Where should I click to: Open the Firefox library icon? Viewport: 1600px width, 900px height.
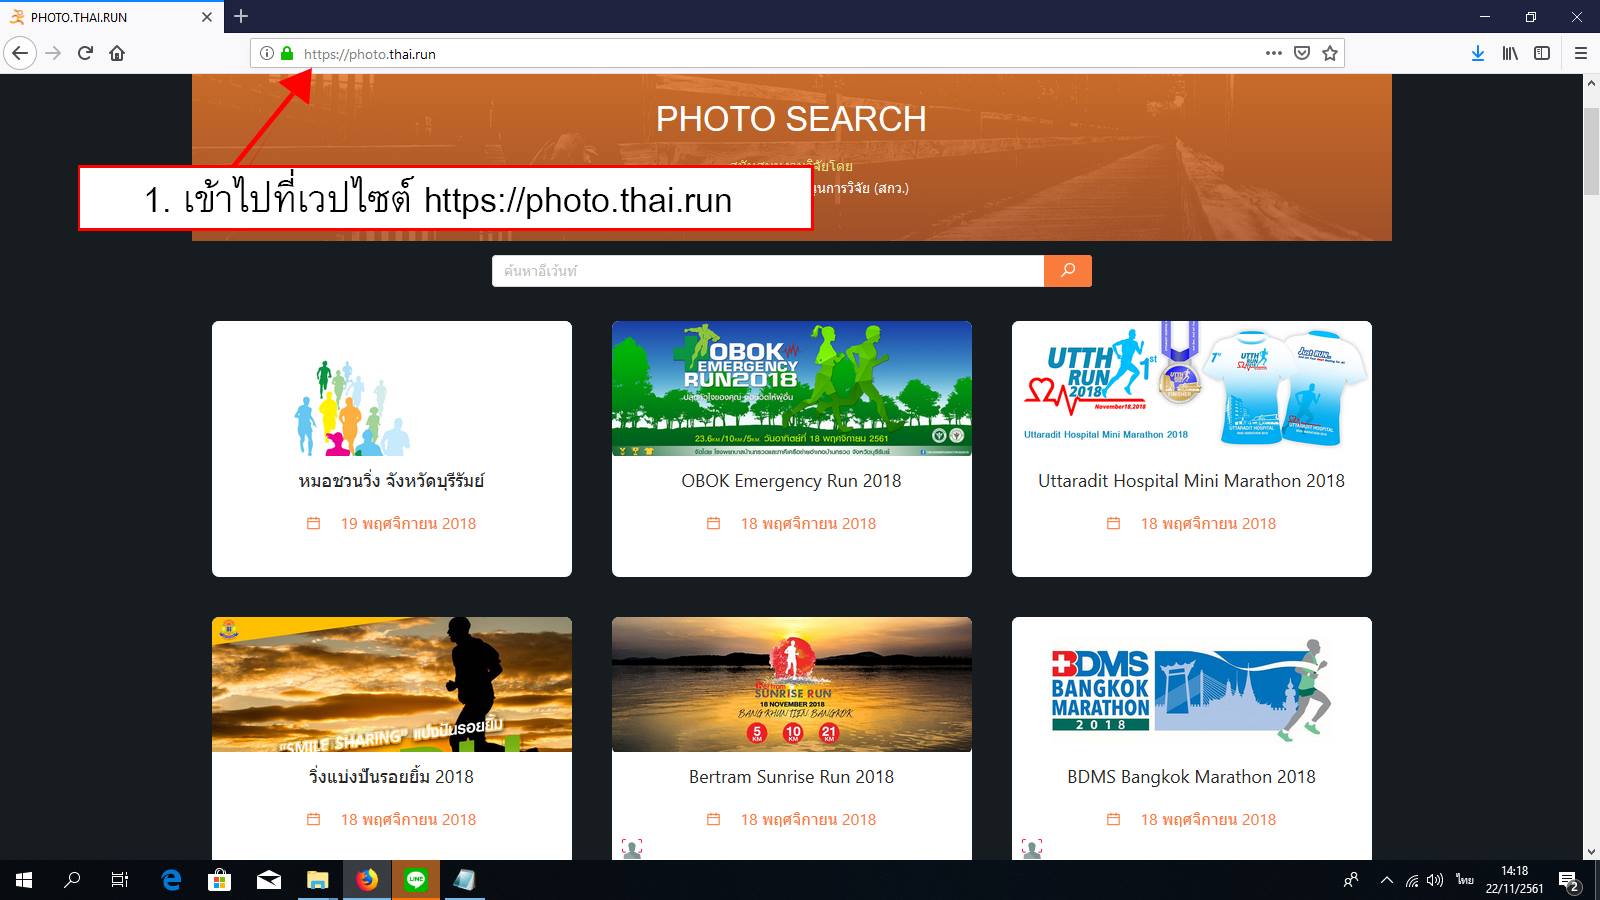[1510, 53]
